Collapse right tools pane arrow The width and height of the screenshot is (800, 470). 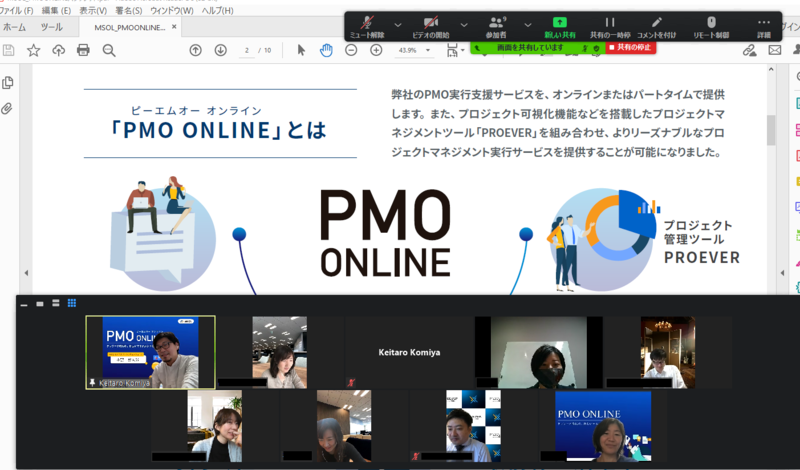[782, 273]
